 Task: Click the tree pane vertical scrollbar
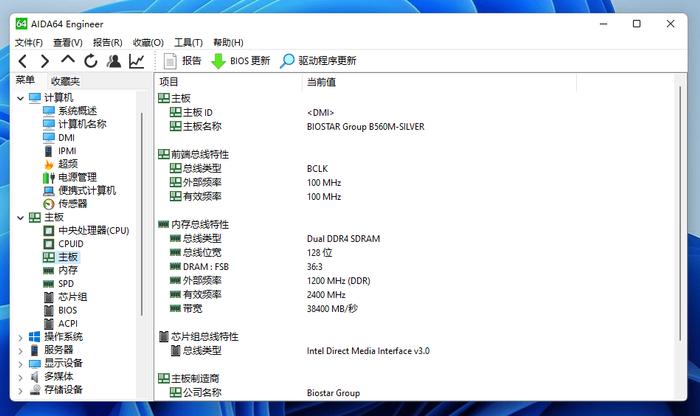click(x=142, y=214)
